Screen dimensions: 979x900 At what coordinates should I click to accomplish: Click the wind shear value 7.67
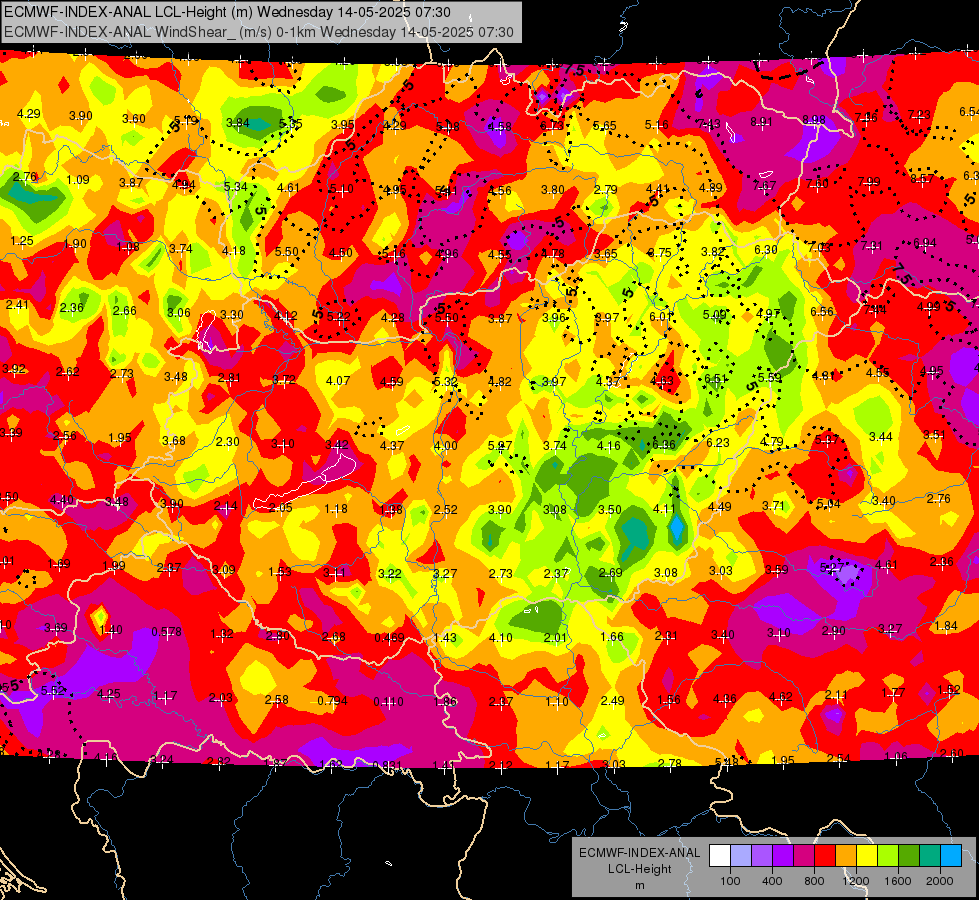[764, 185]
